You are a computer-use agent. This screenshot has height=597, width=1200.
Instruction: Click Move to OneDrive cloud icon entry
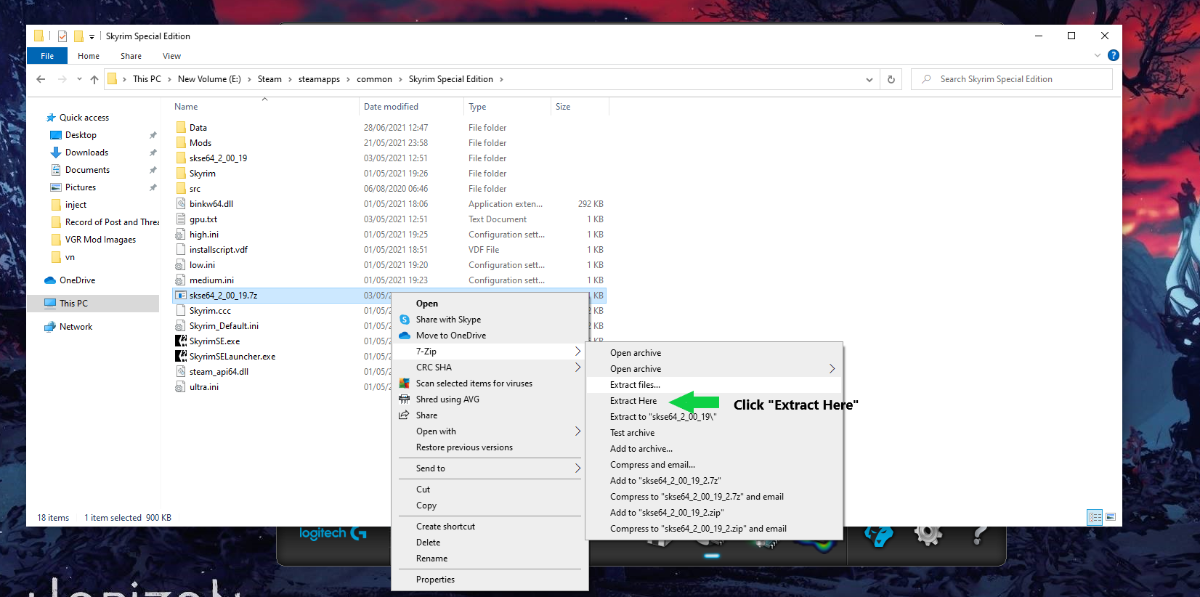451,335
